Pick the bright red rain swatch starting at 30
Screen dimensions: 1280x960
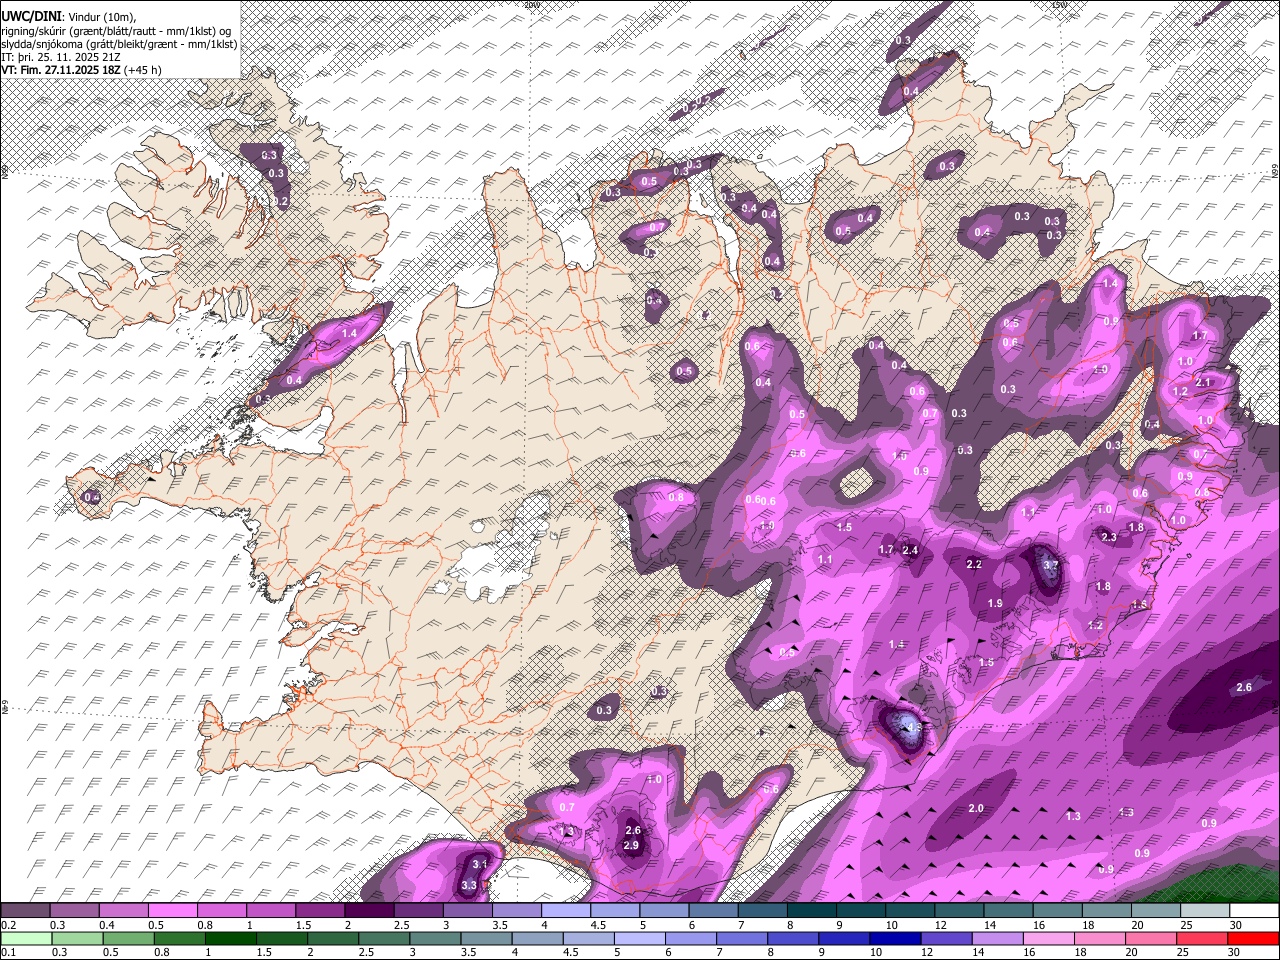(1253, 939)
